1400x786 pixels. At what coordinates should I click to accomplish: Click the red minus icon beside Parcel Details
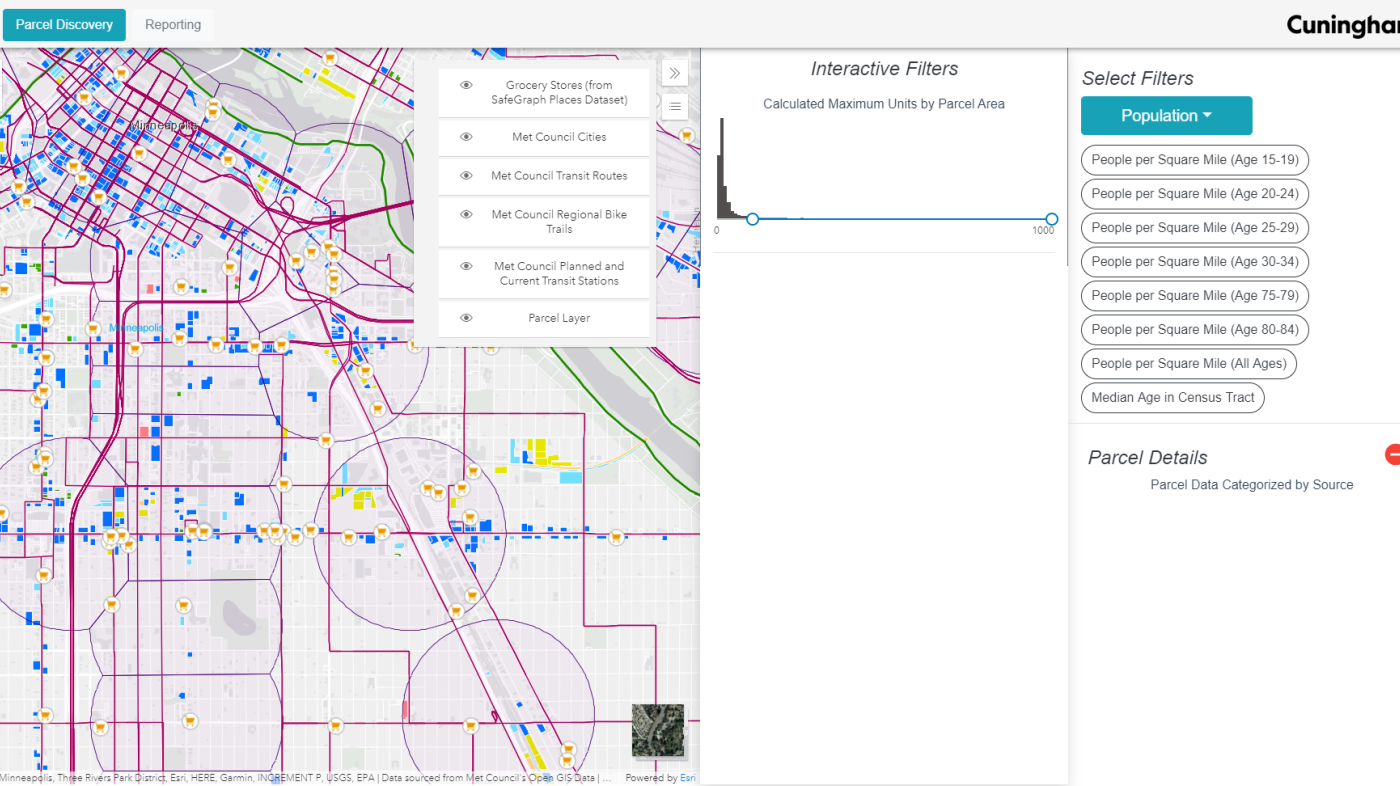(x=1393, y=455)
